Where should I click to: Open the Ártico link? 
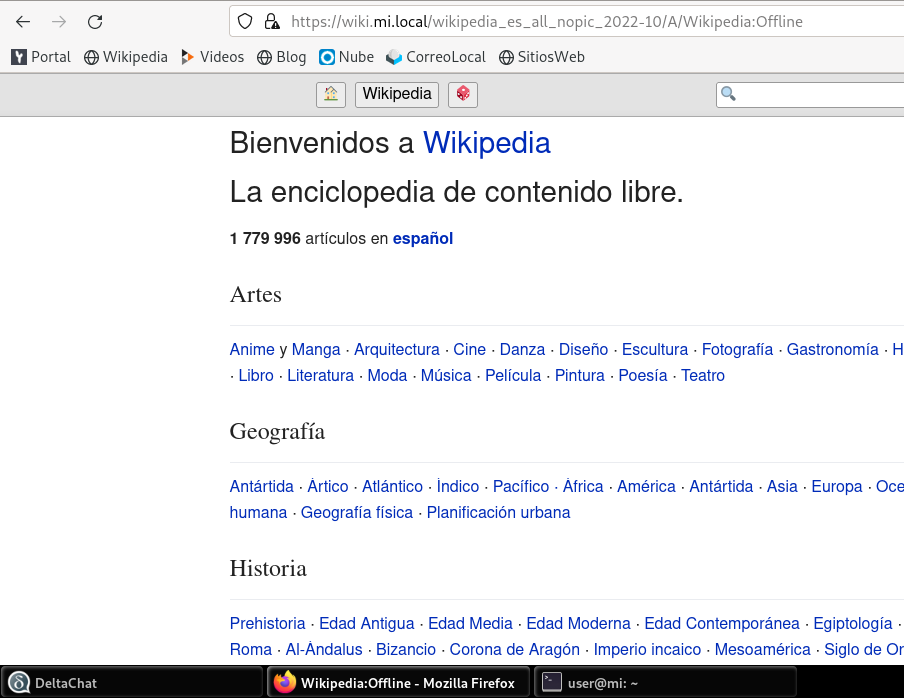coord(328,486)
